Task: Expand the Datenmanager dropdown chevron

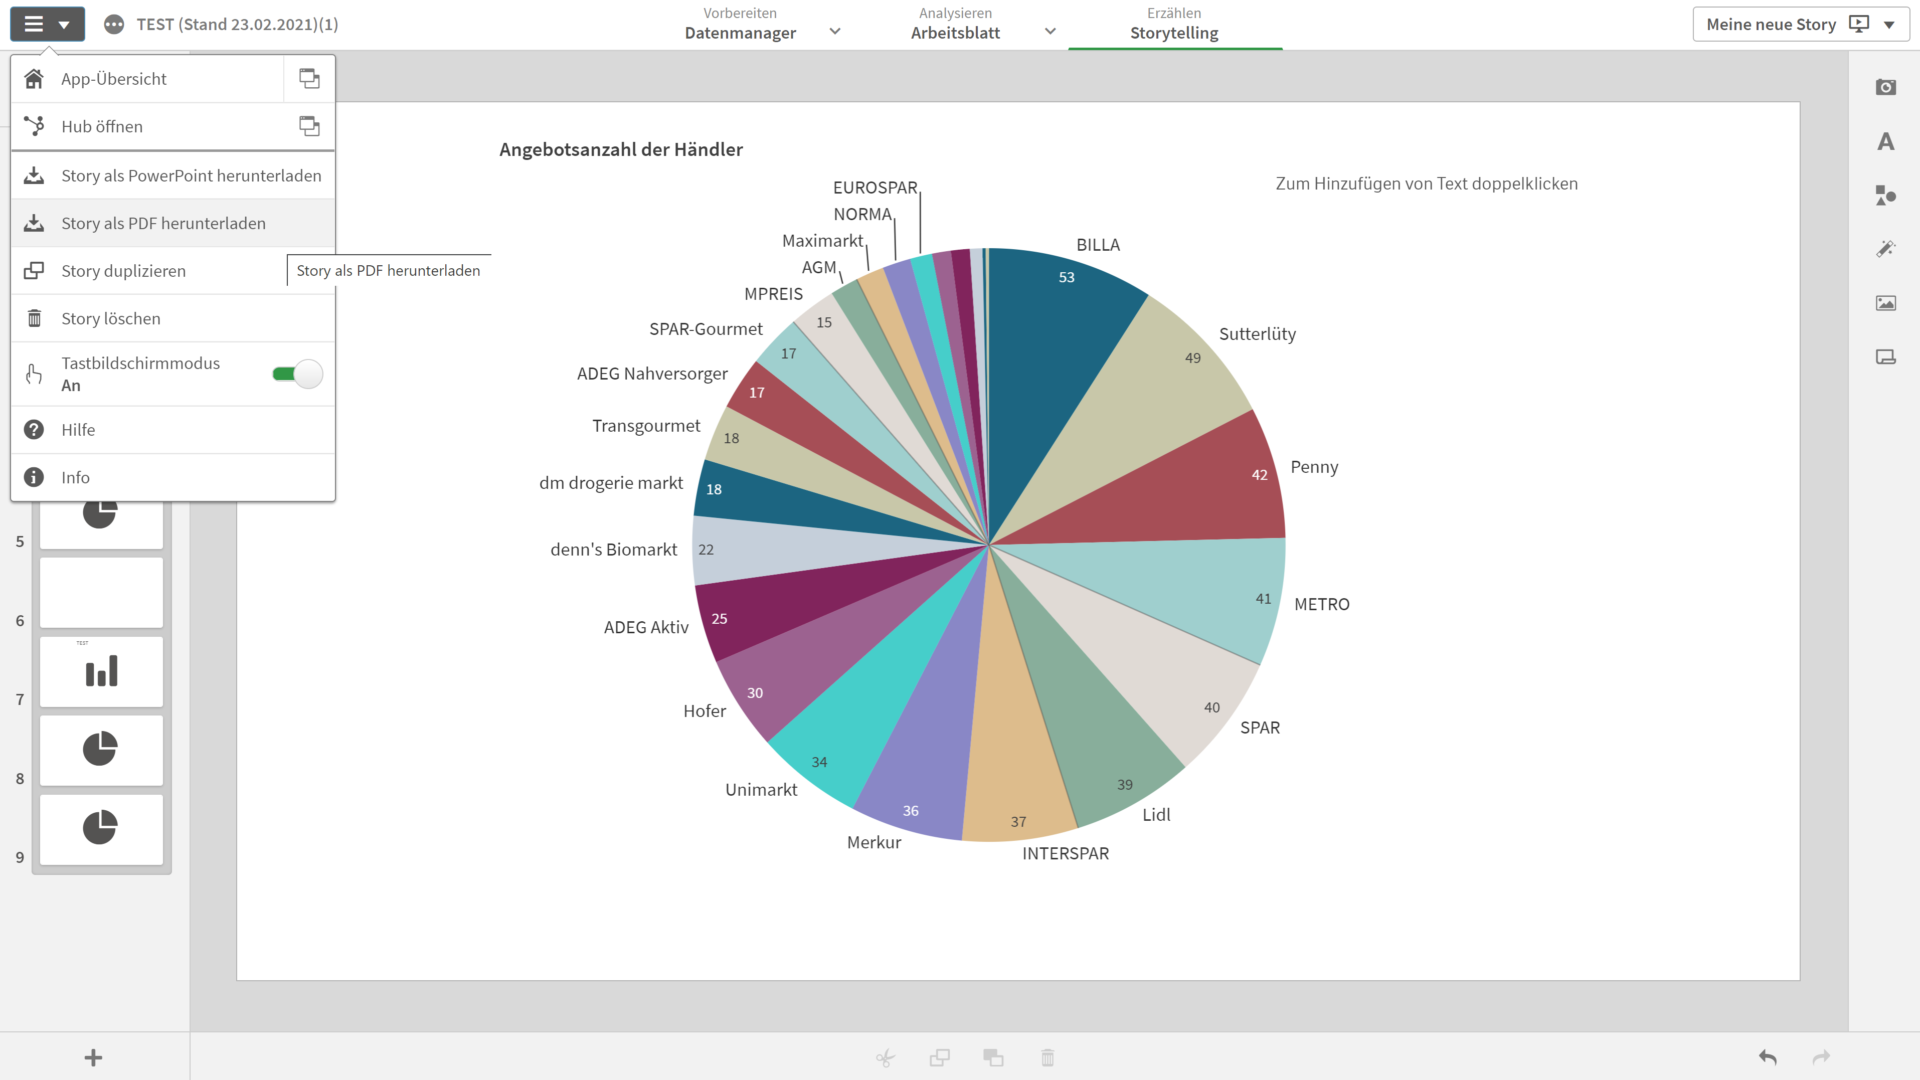Action: coord(835,32)
